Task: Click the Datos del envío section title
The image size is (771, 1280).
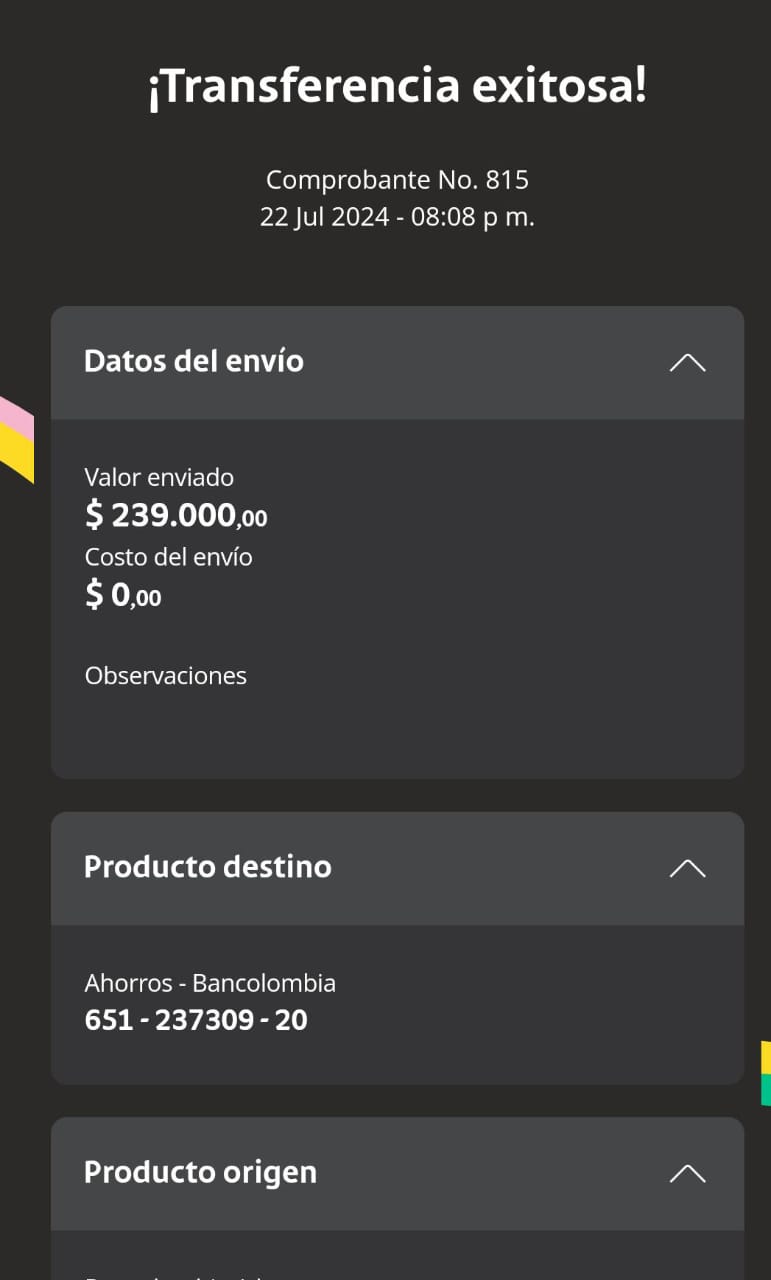Action: click(194, 361)
